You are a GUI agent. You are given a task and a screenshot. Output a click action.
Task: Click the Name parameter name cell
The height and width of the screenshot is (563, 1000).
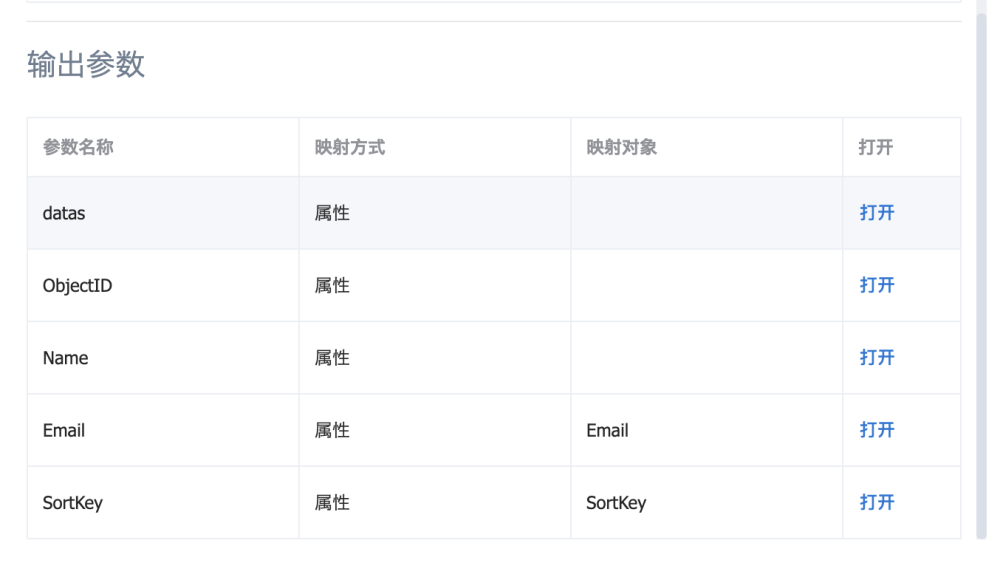coord(65,358)
